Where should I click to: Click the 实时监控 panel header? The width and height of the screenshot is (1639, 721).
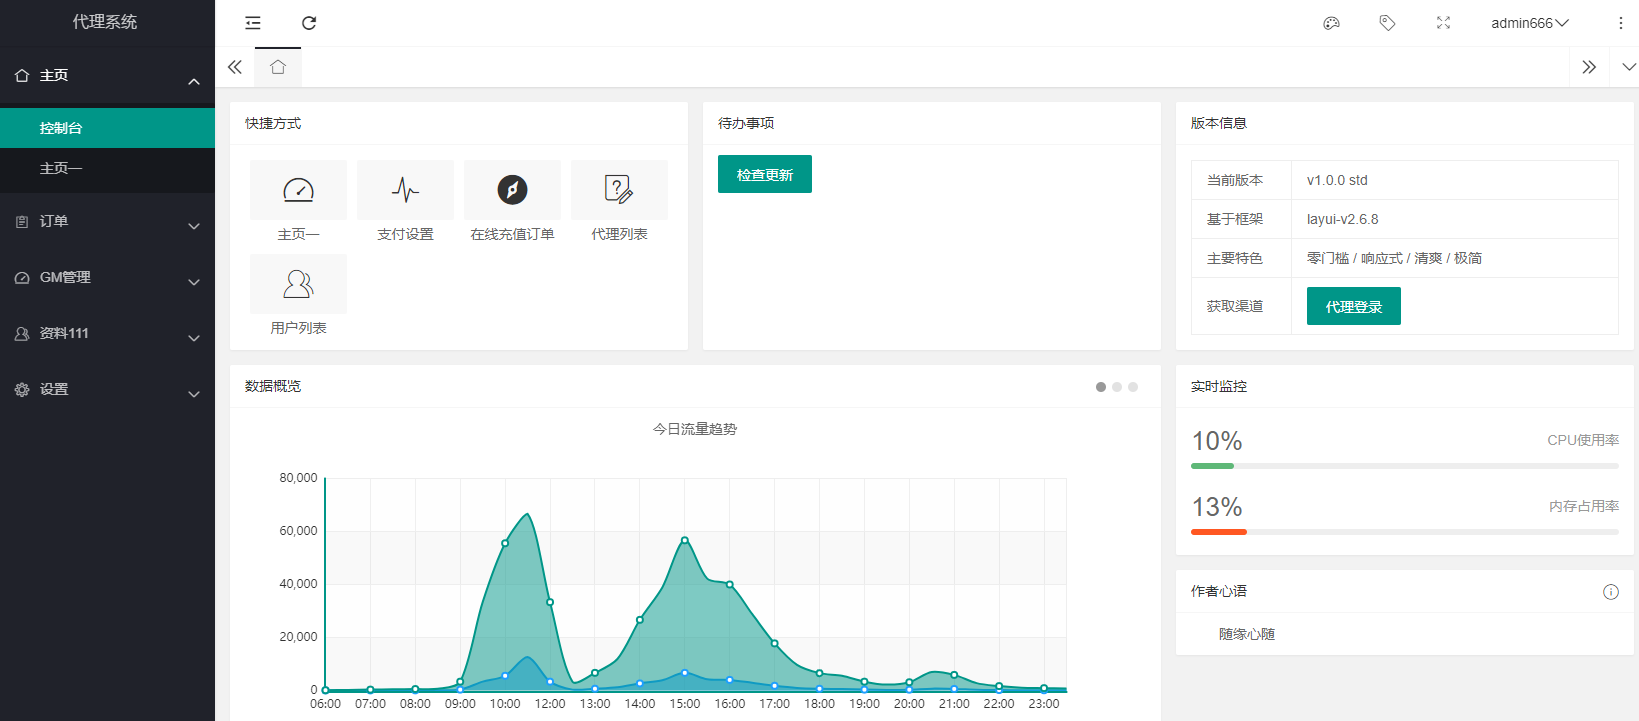1405,386
